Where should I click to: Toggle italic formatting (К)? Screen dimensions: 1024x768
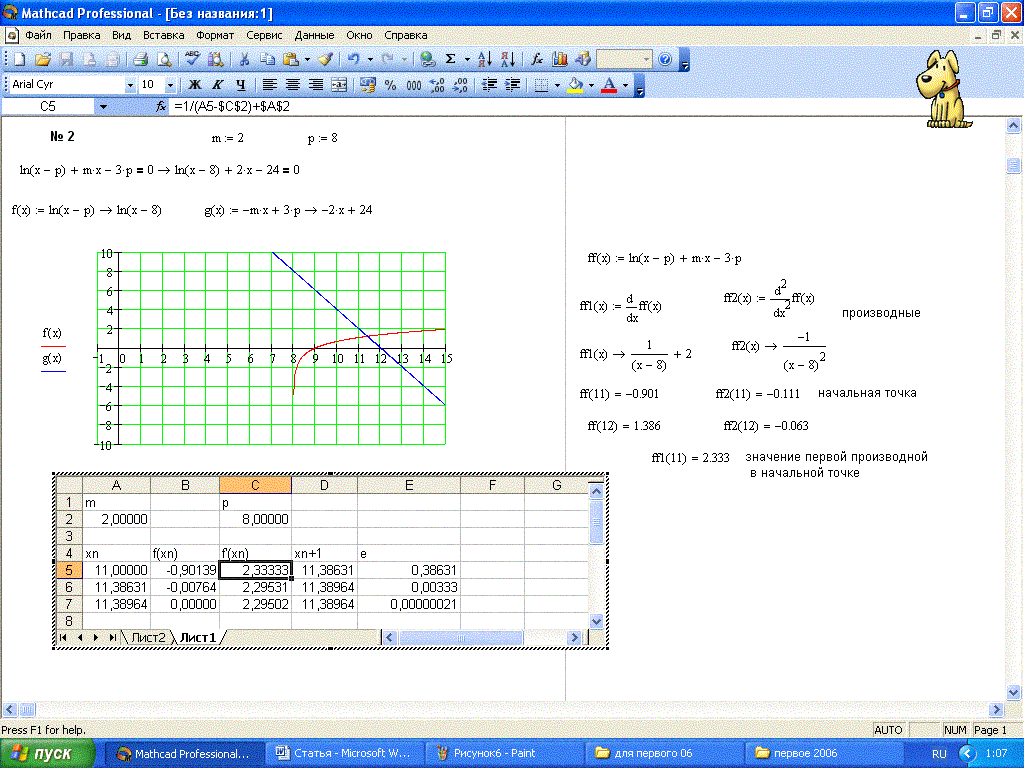pos(218,85)
